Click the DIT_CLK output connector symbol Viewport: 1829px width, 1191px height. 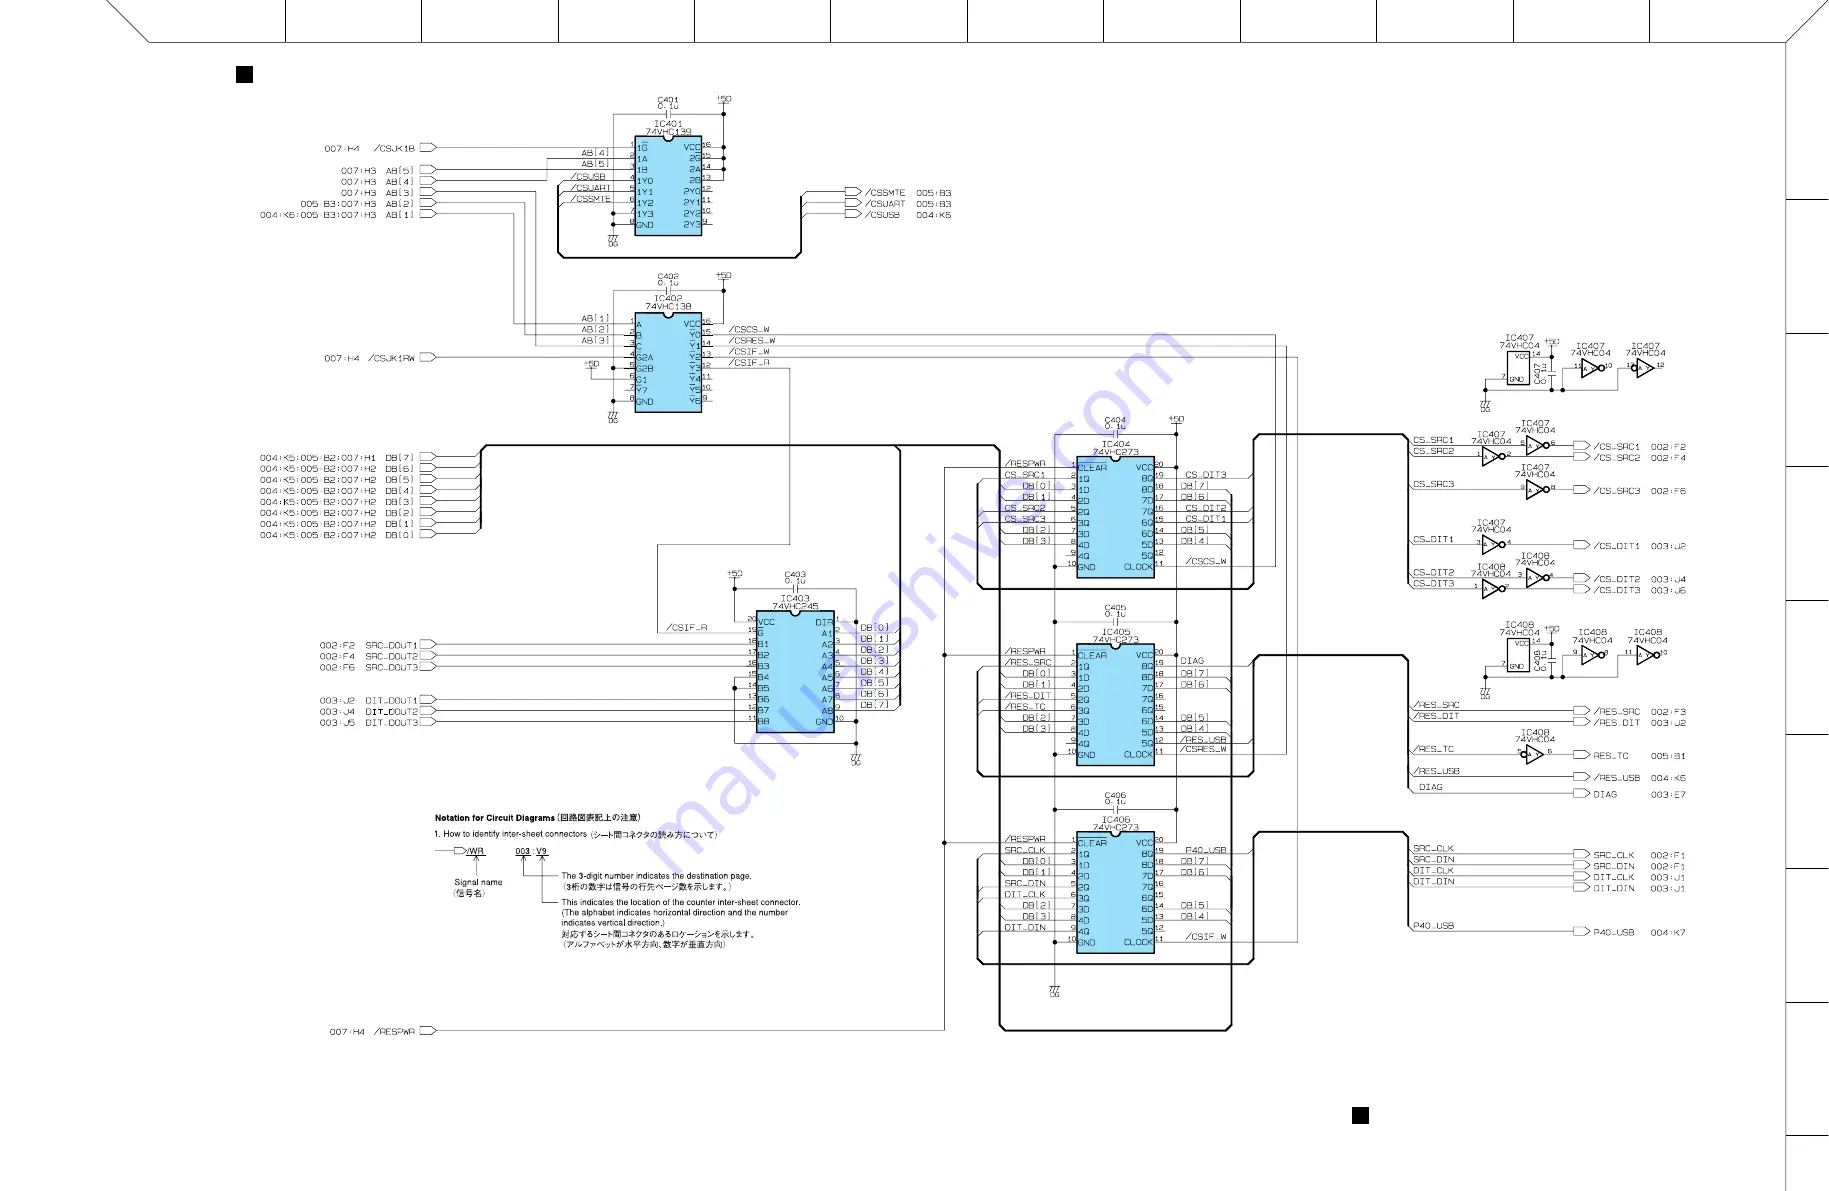(1581, 877)
